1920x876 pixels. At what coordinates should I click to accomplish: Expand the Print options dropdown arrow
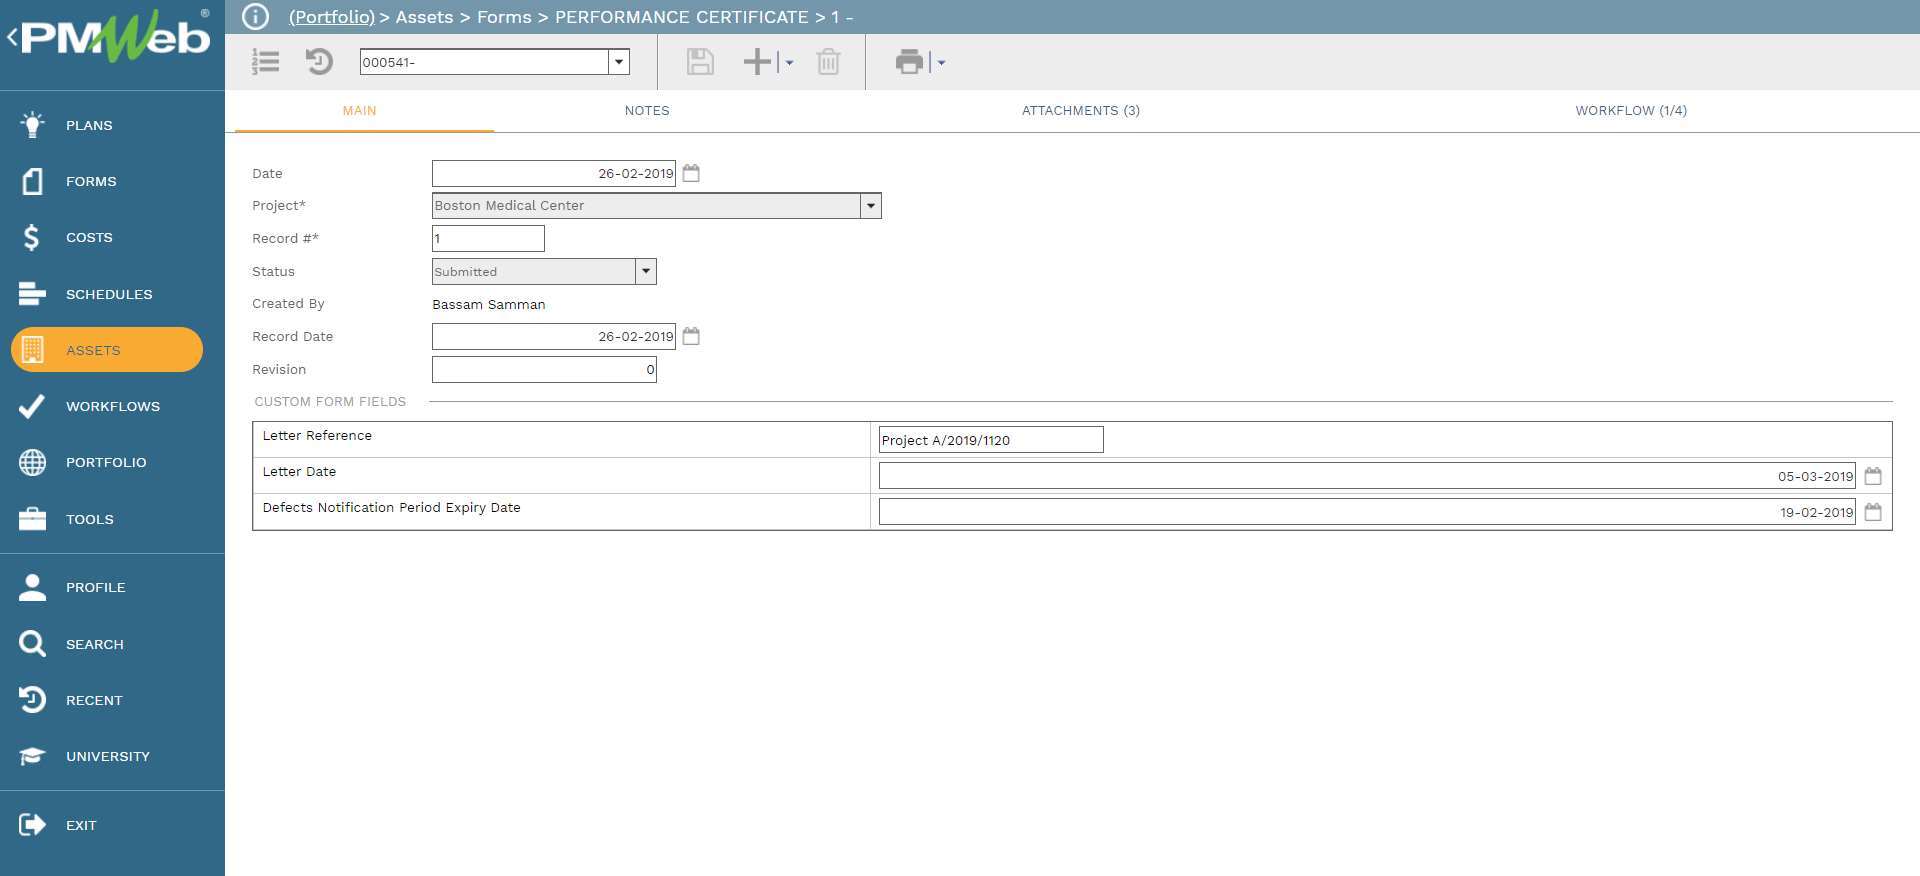click(x=941, y=63)
